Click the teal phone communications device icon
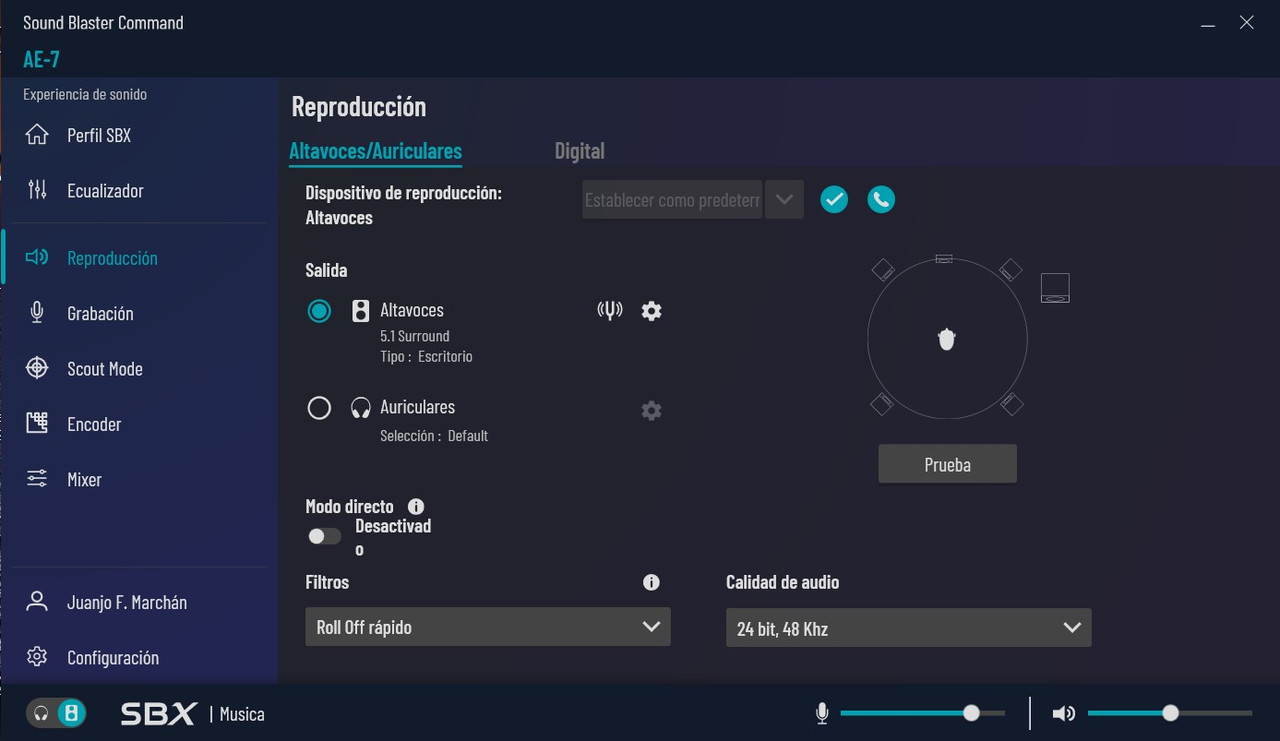The width and height of the screenshot is (1280, 741). tap(881, 199)
